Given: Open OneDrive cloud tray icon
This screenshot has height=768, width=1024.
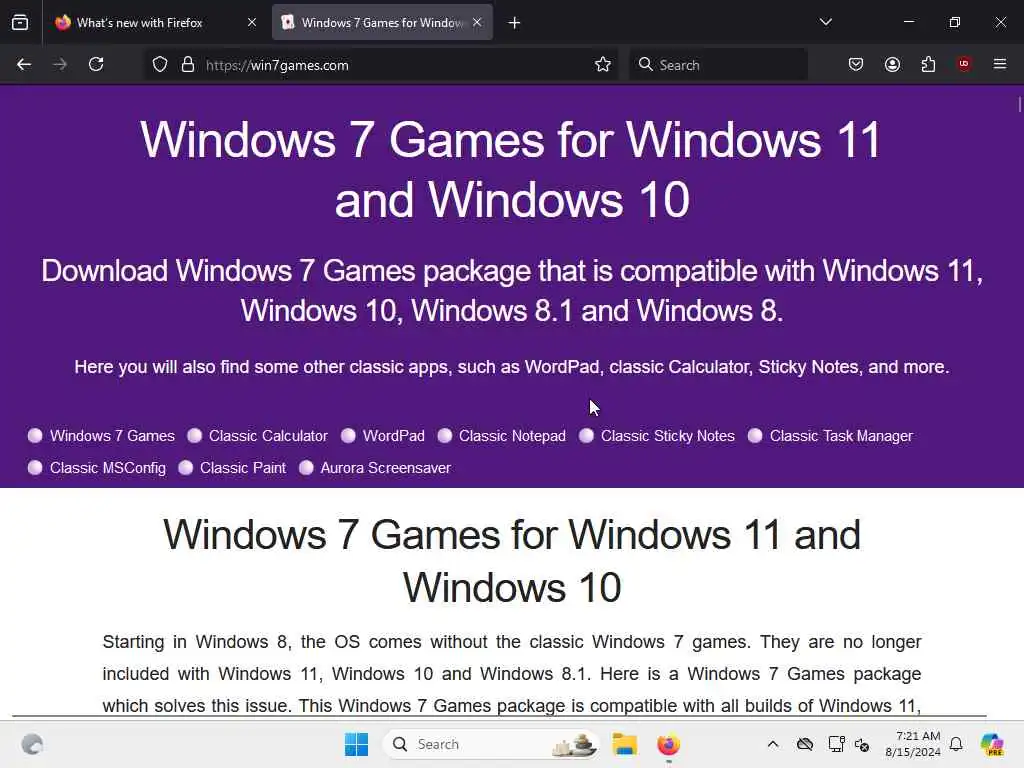Looking at the screenshot, I should coord(805,744).
